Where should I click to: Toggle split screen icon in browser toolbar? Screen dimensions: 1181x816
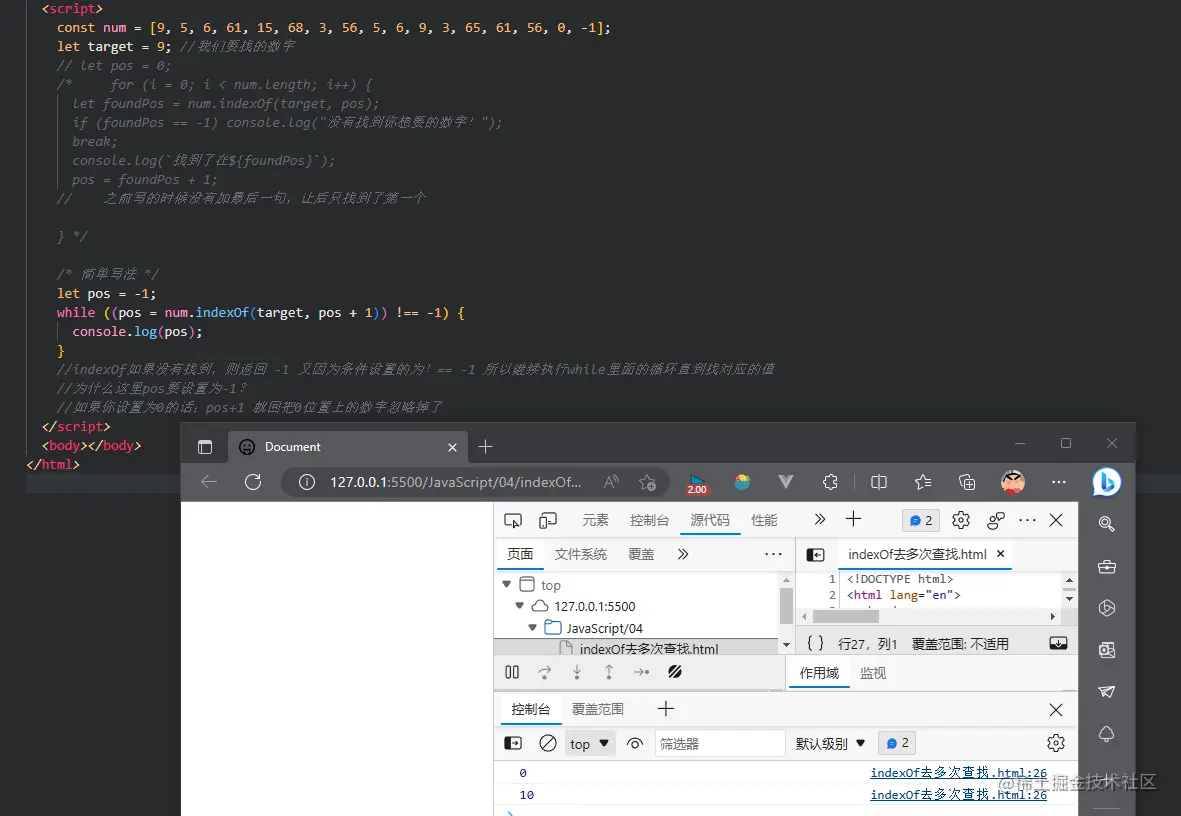click(878, 482)
